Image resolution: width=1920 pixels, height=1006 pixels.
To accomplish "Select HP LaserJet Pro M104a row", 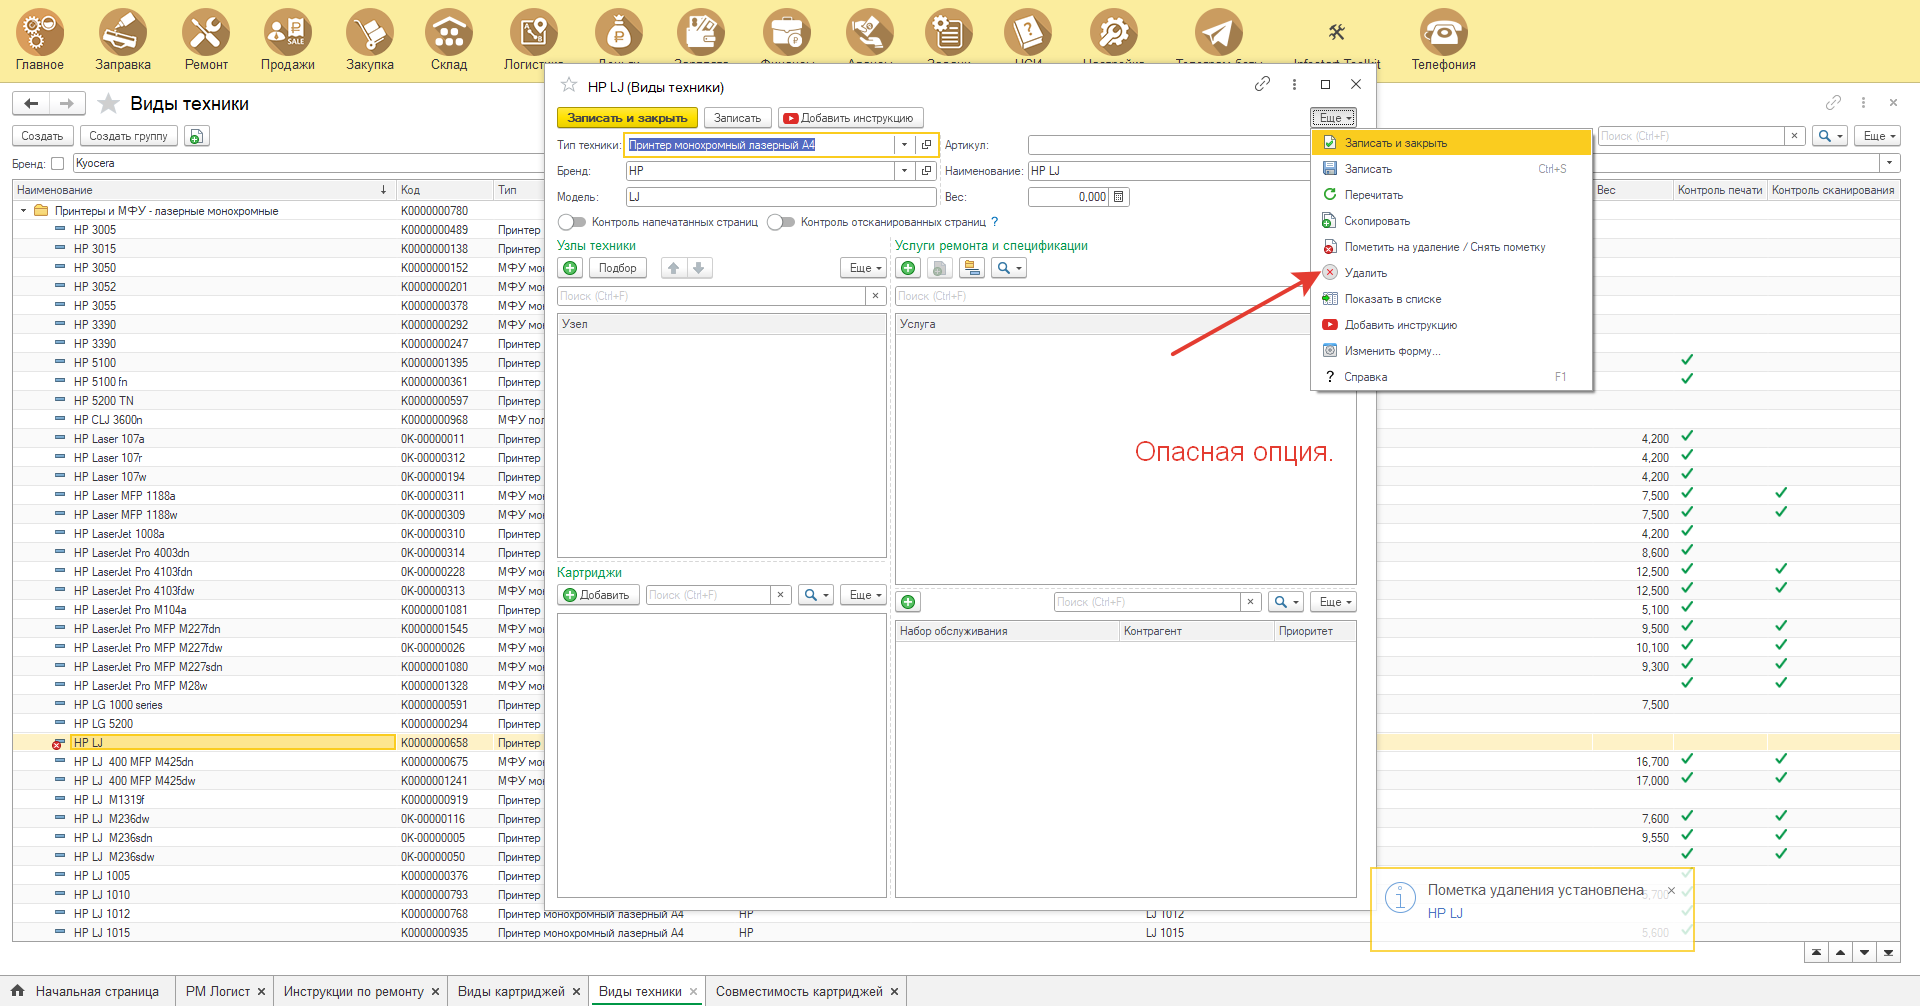I will click(130, 610).
